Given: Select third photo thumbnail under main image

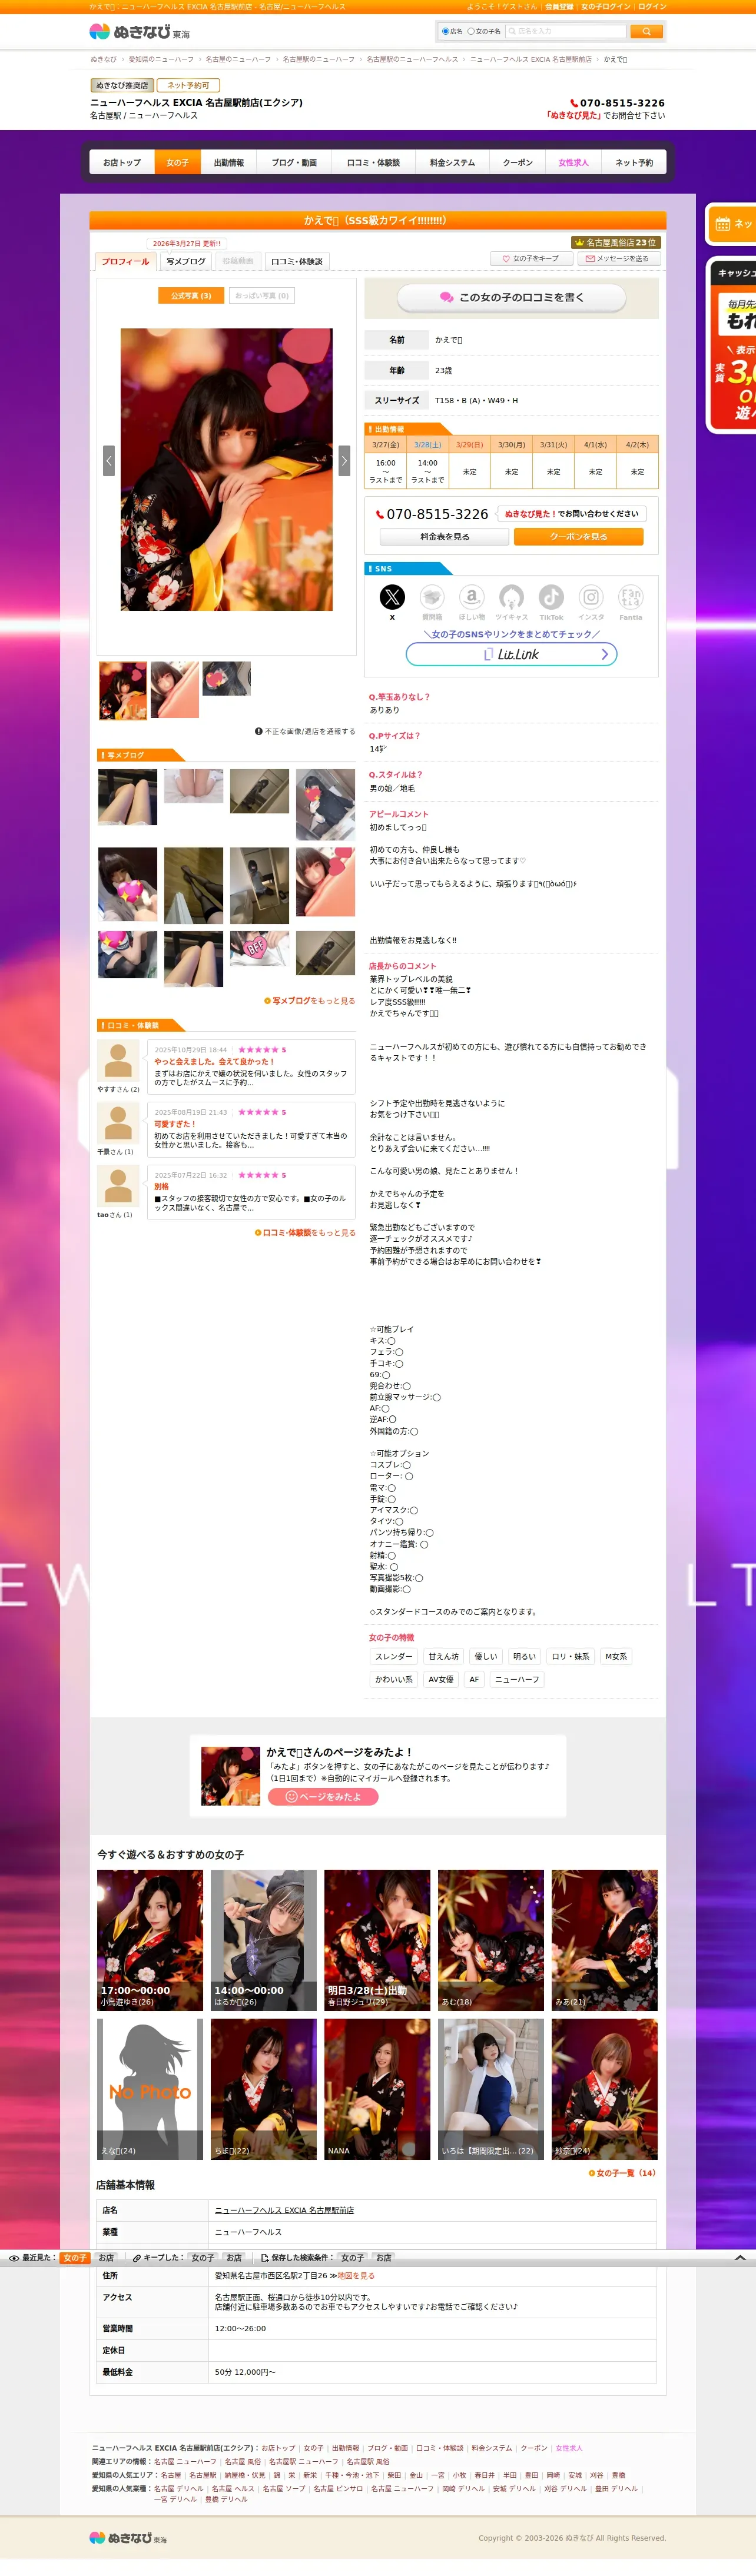Looking at the screenshot, I should [x=226, y=679].
